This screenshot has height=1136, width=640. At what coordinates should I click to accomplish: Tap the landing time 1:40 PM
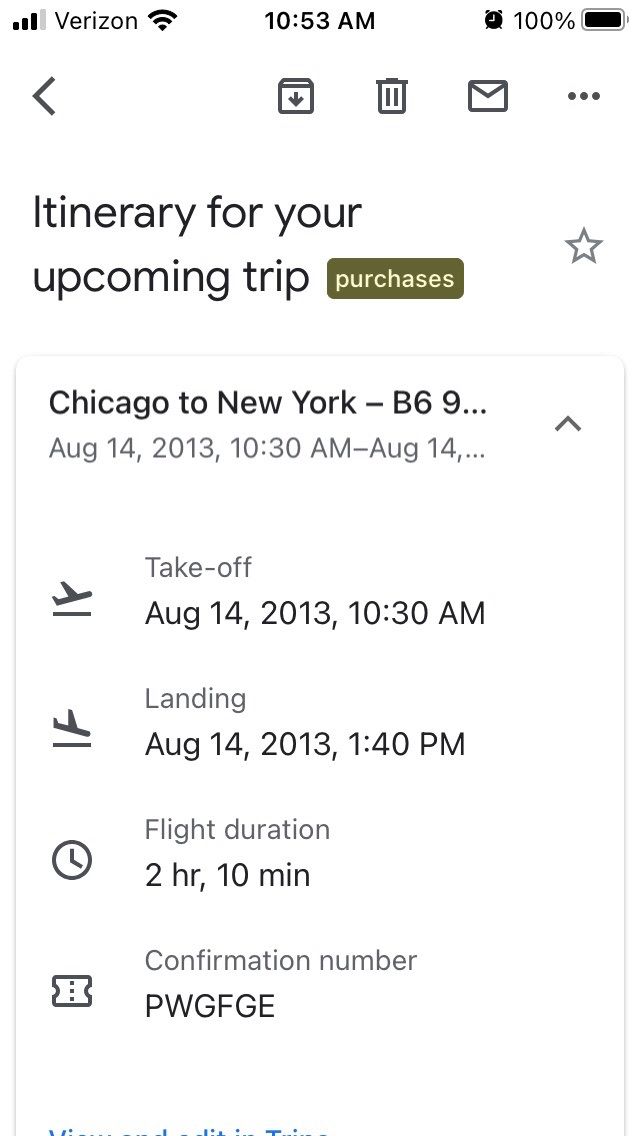tap(305, 744)
